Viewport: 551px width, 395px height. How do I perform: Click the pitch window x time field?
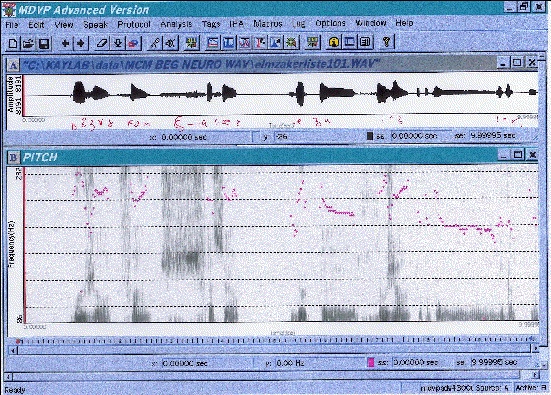tap(206, 363)
